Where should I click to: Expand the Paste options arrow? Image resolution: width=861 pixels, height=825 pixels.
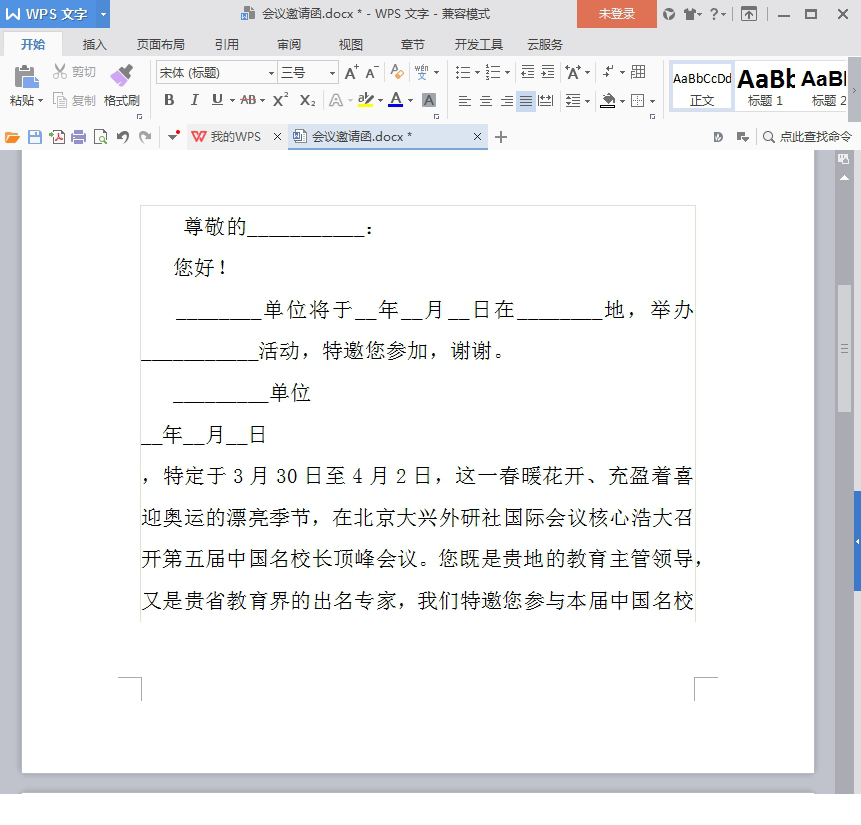tap(40, 101)
